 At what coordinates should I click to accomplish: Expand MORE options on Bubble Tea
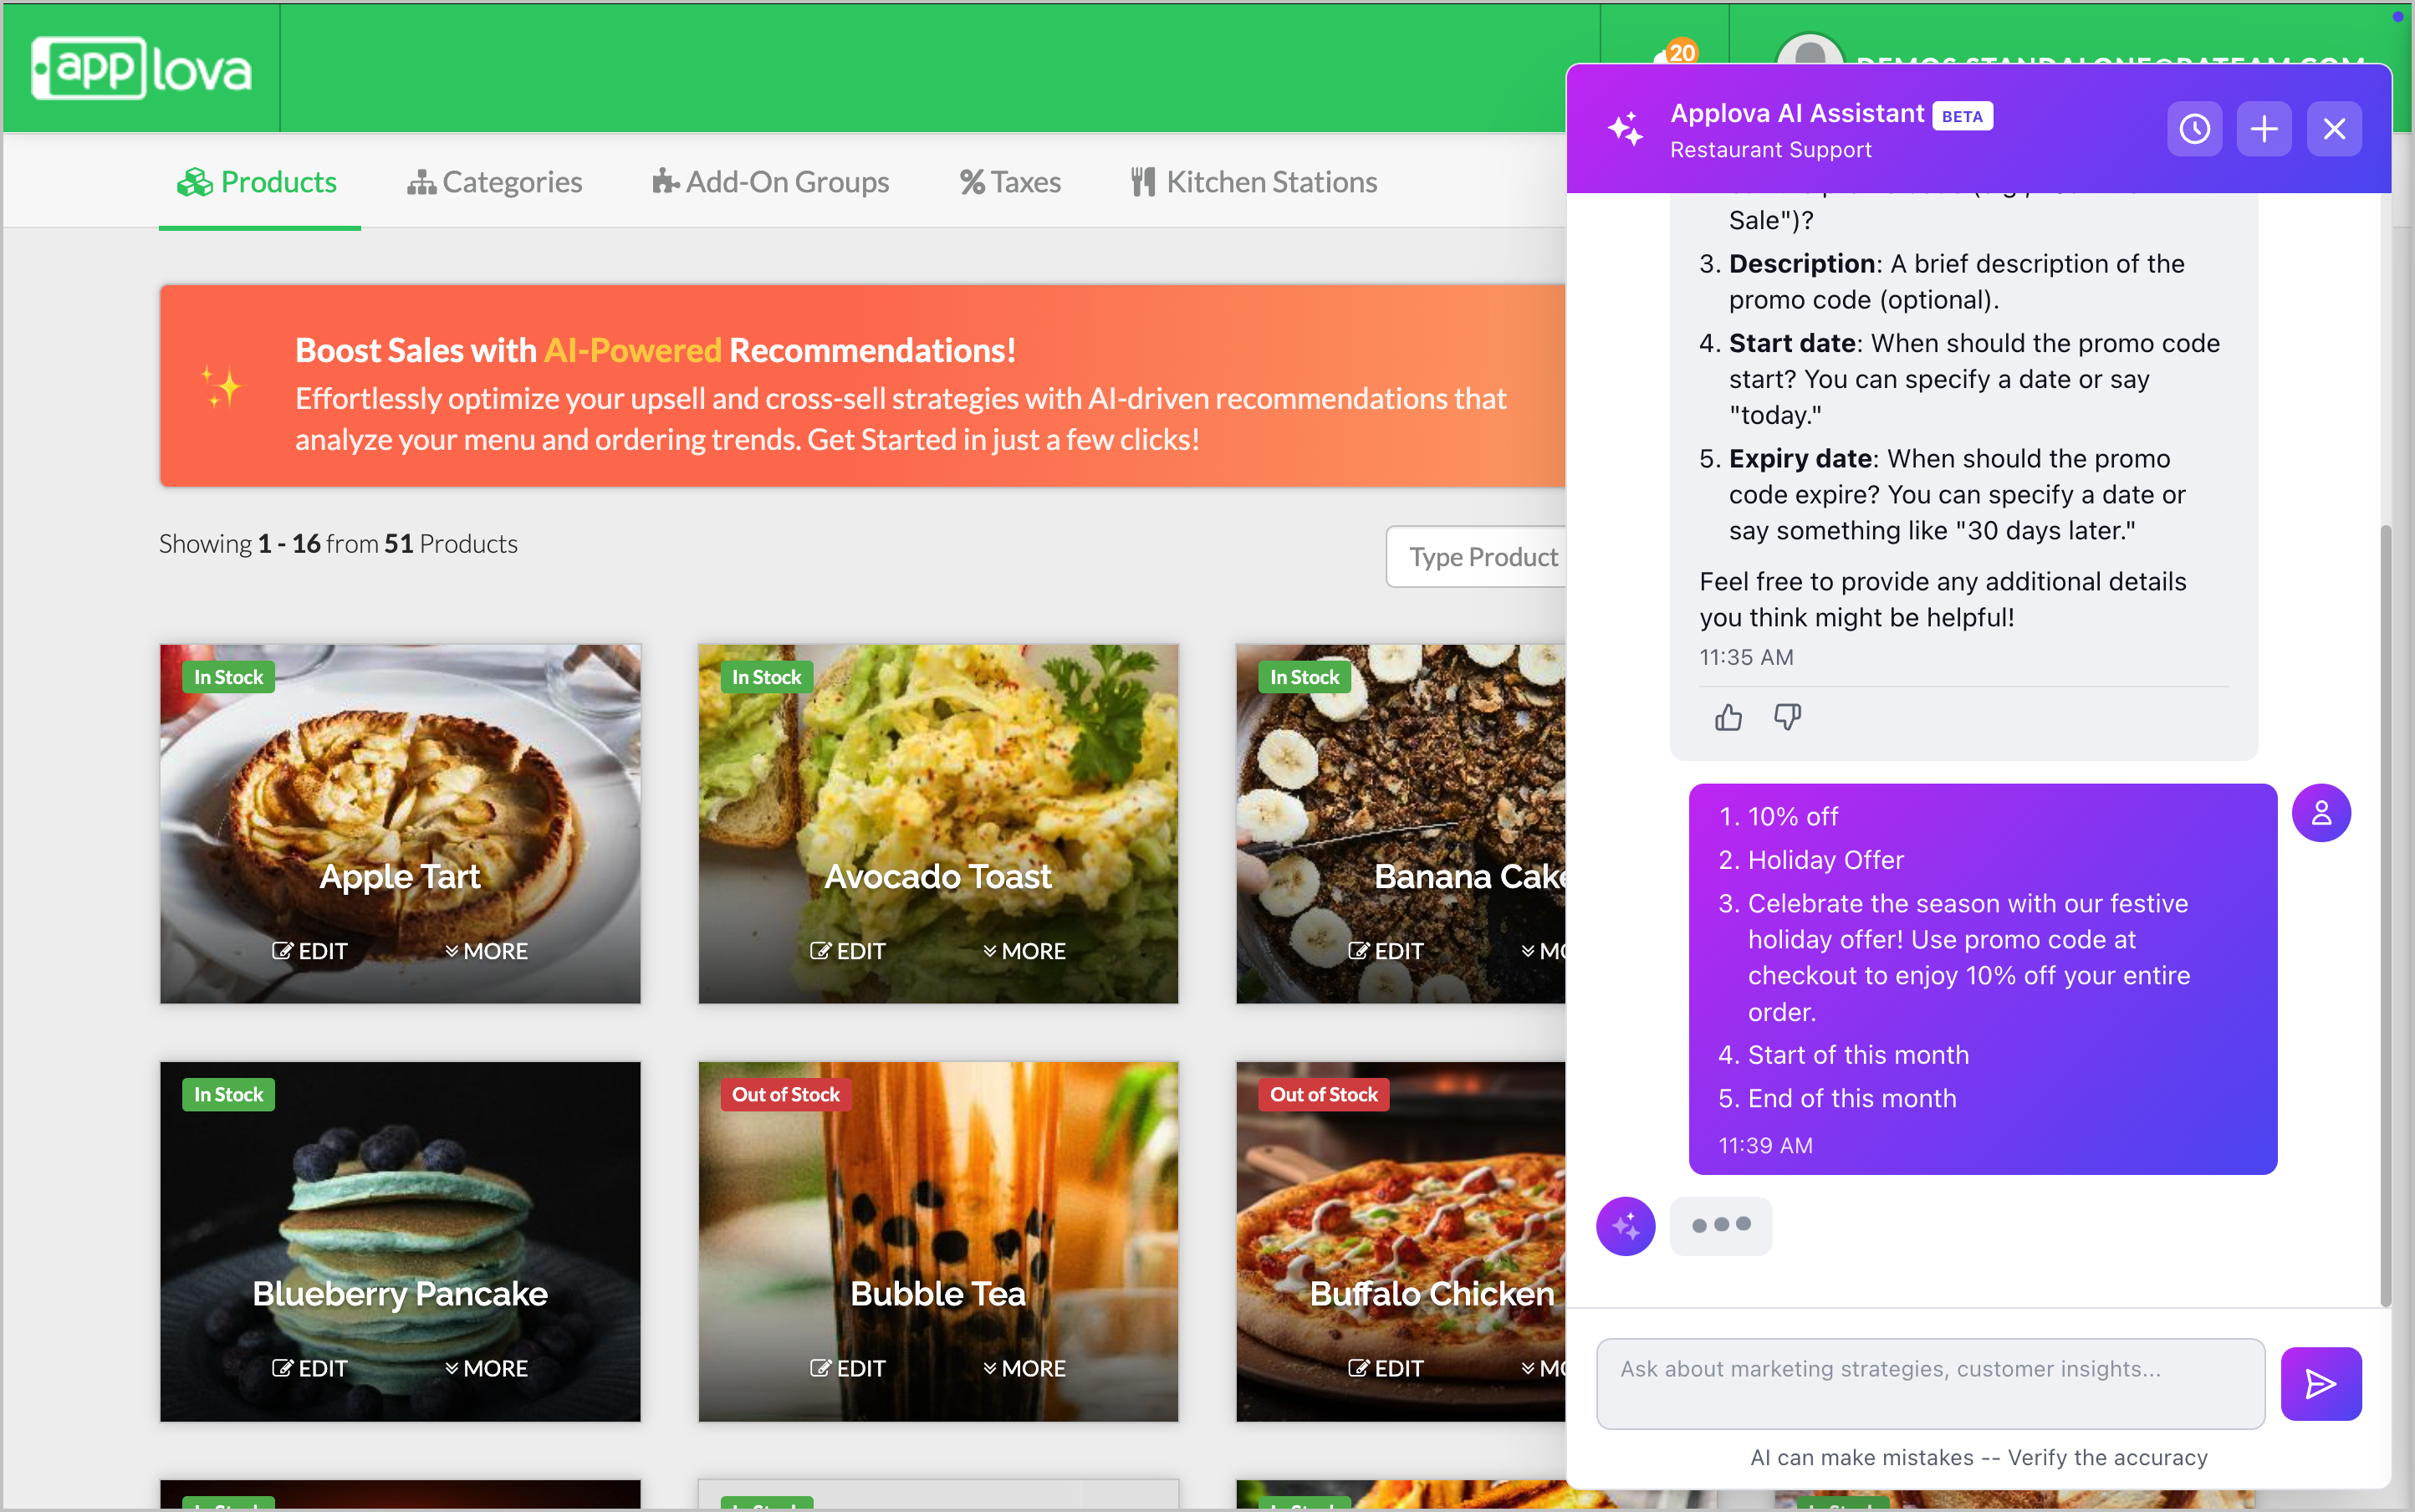tap(1025, 1368)
